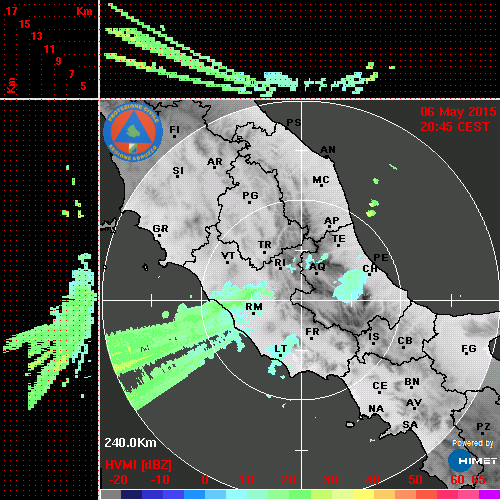Click the 'SA' province label
Image resolution: width=500 pixels, height=500 pixels.
coord(410,425)
